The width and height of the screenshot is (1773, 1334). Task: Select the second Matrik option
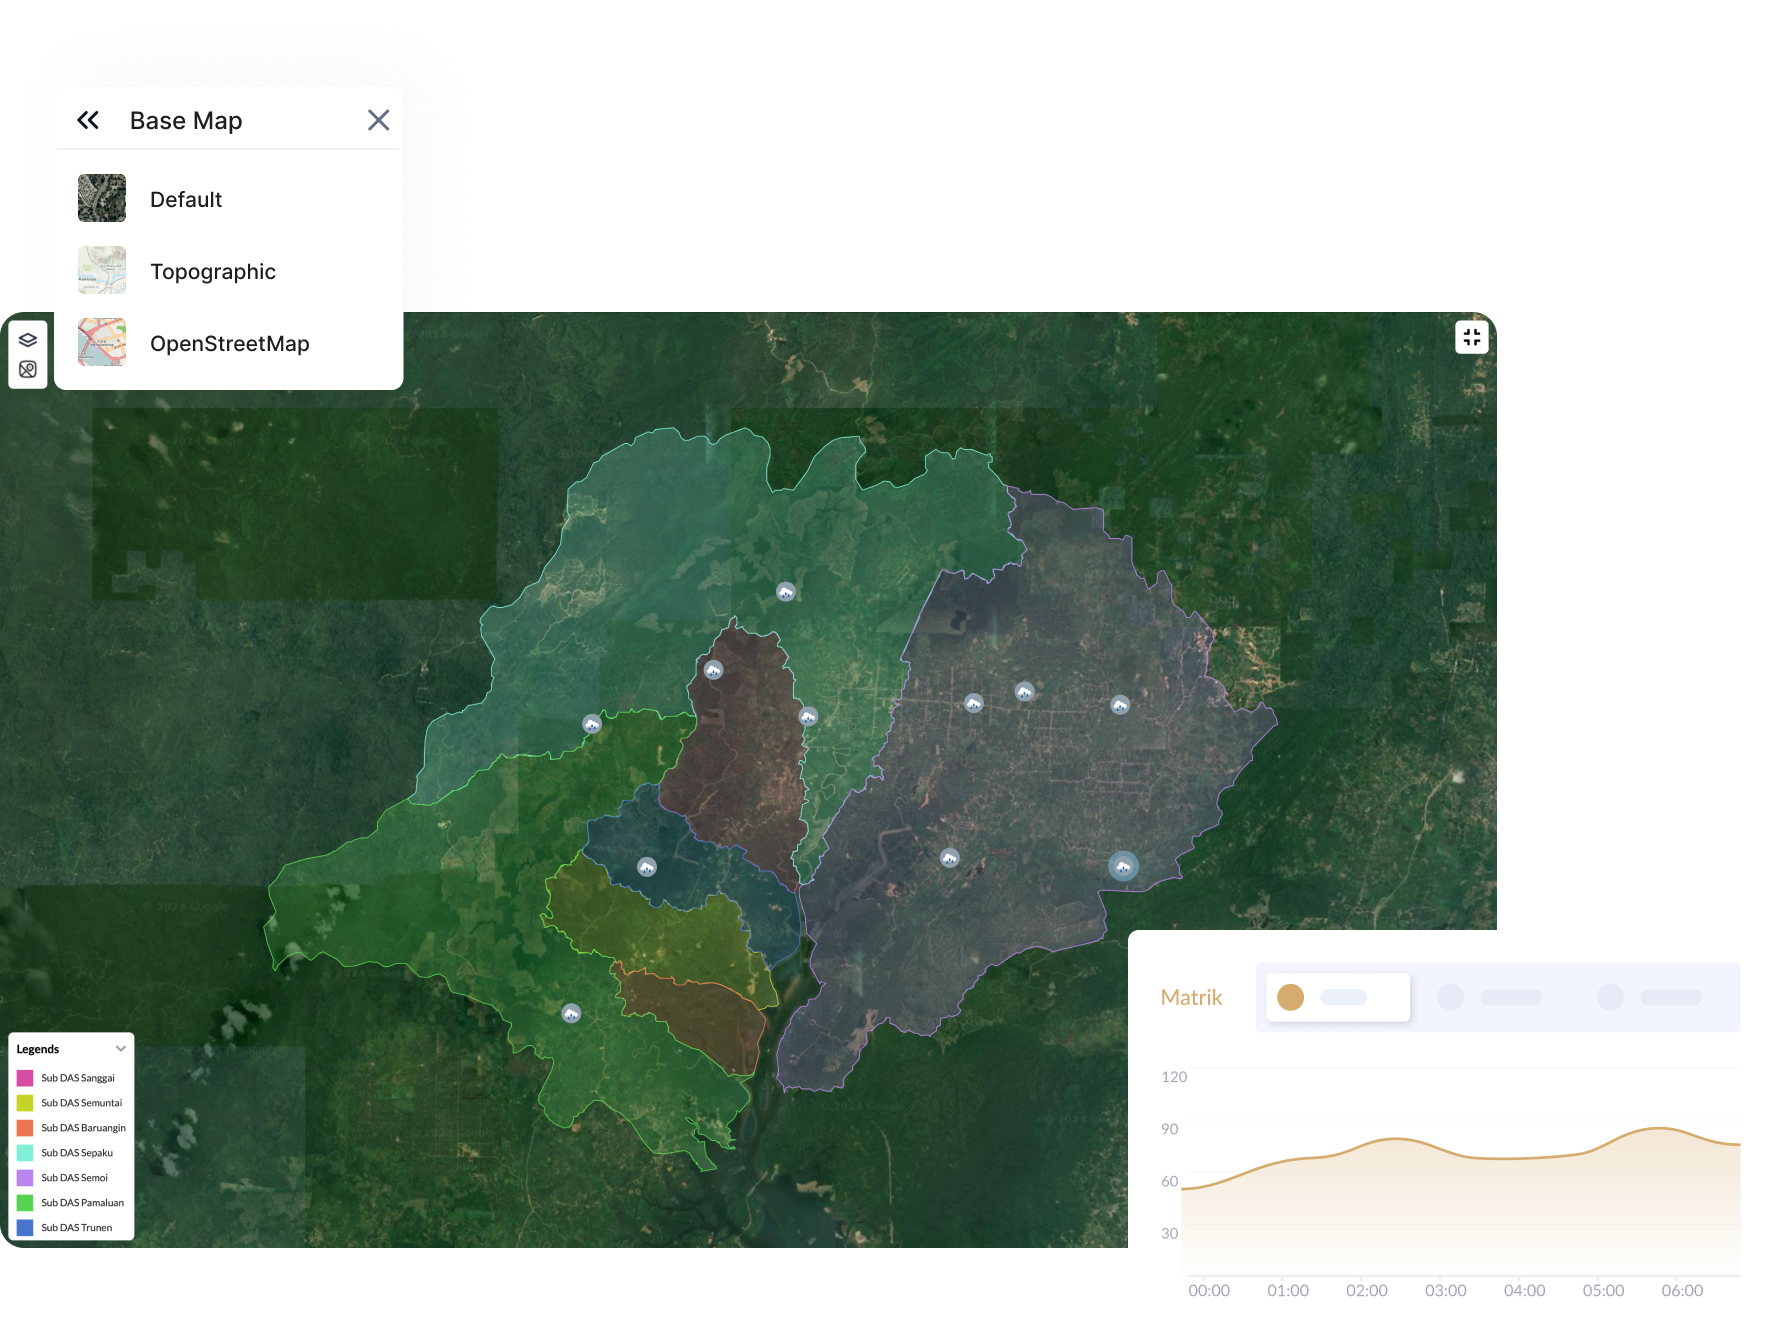(x=1490, y=997)
